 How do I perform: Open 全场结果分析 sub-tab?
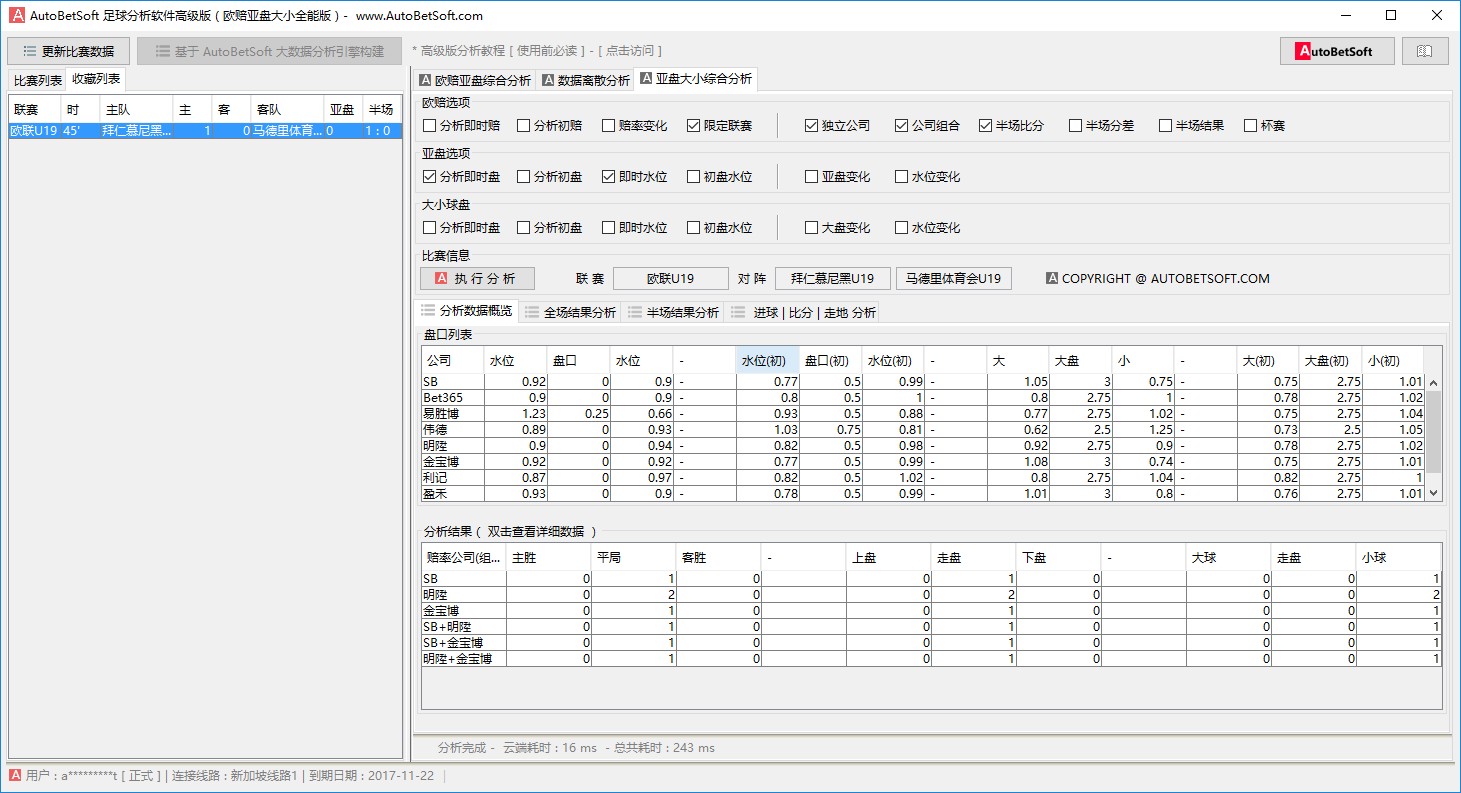[x=570, y=312]
